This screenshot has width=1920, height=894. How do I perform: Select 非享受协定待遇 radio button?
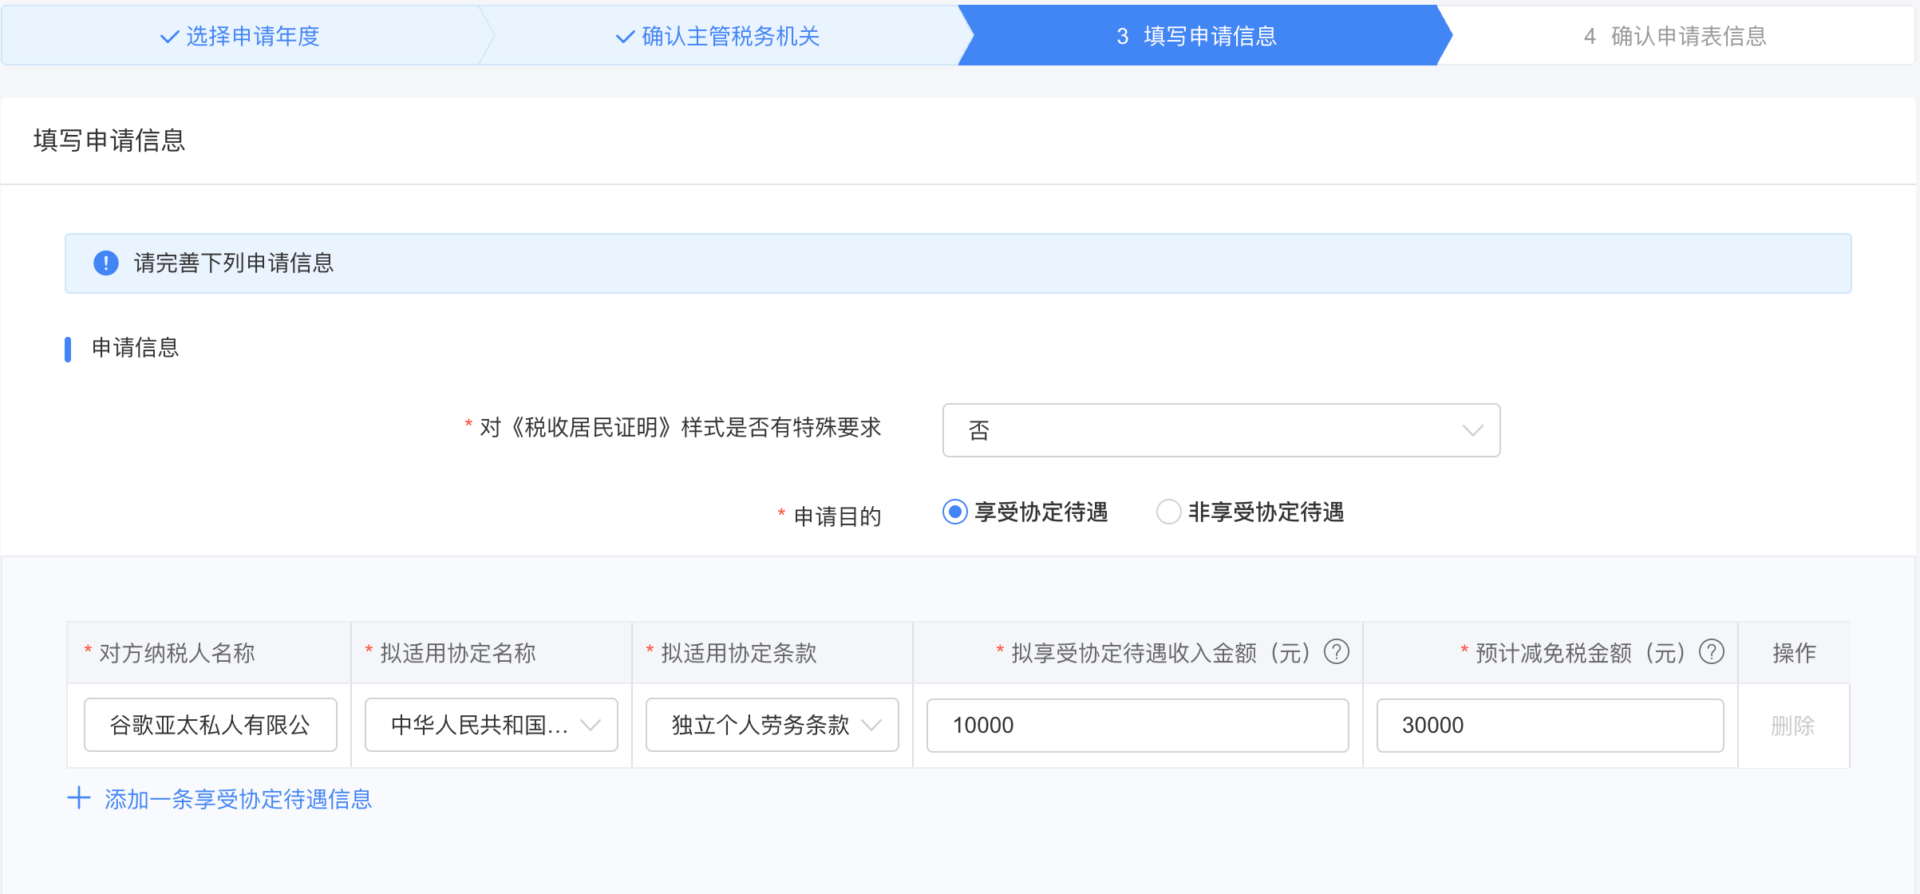click(1168, 512)
